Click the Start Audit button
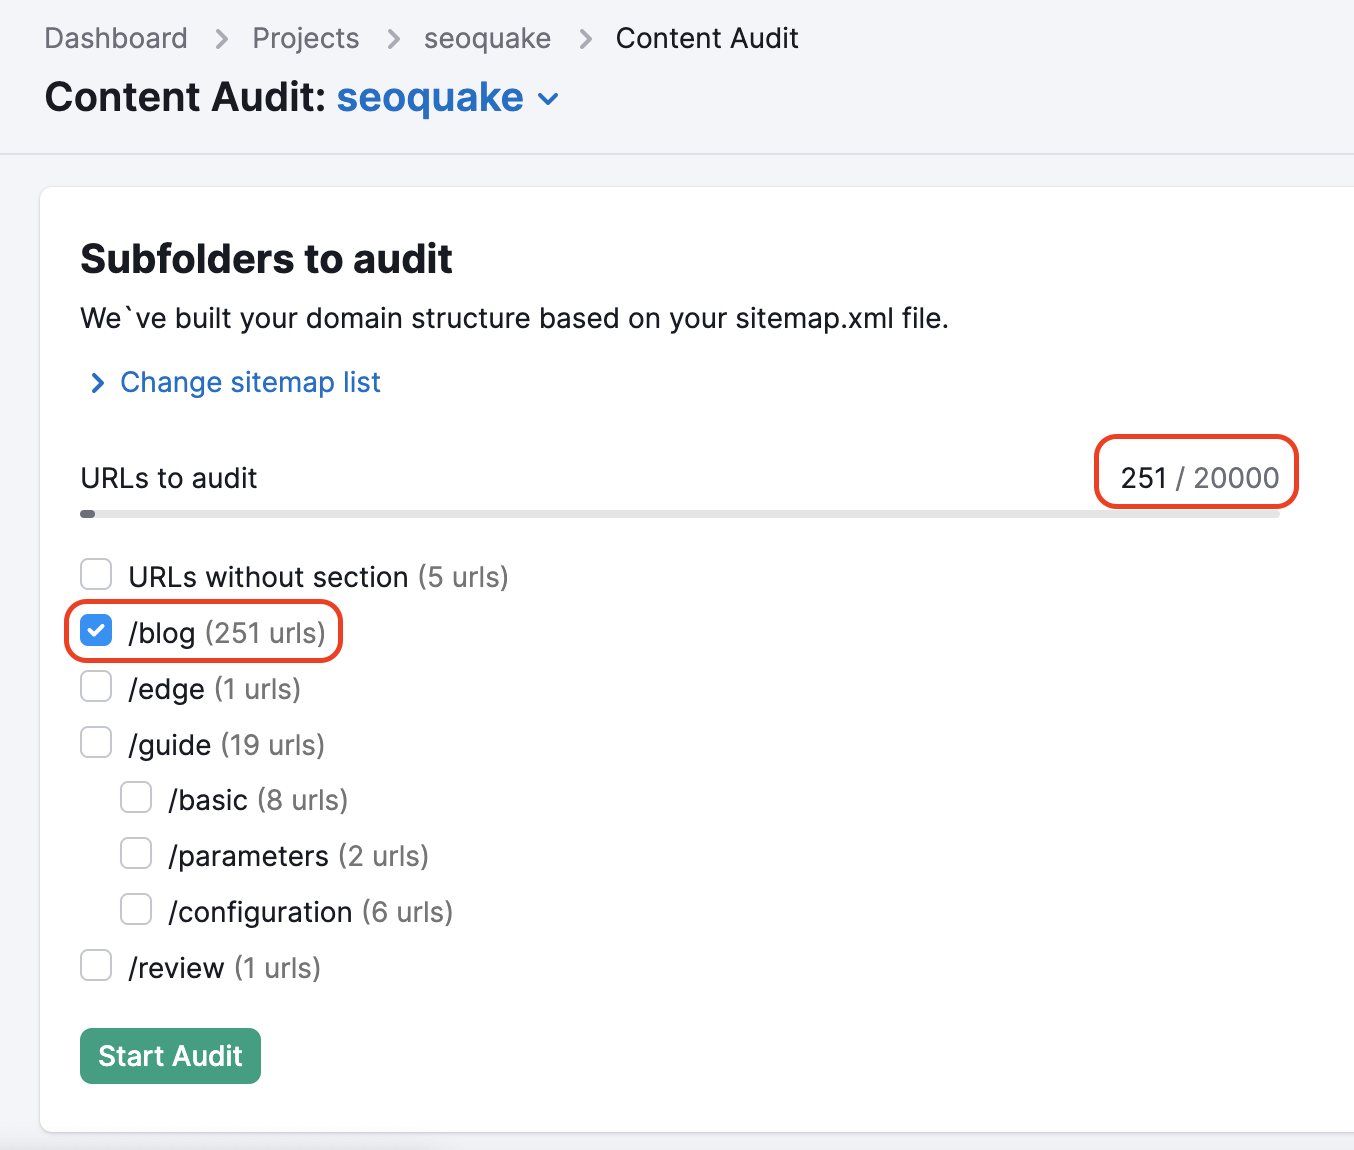Image resolution: width=1354 pixels, height=1150 pixels. point(170,1056)
